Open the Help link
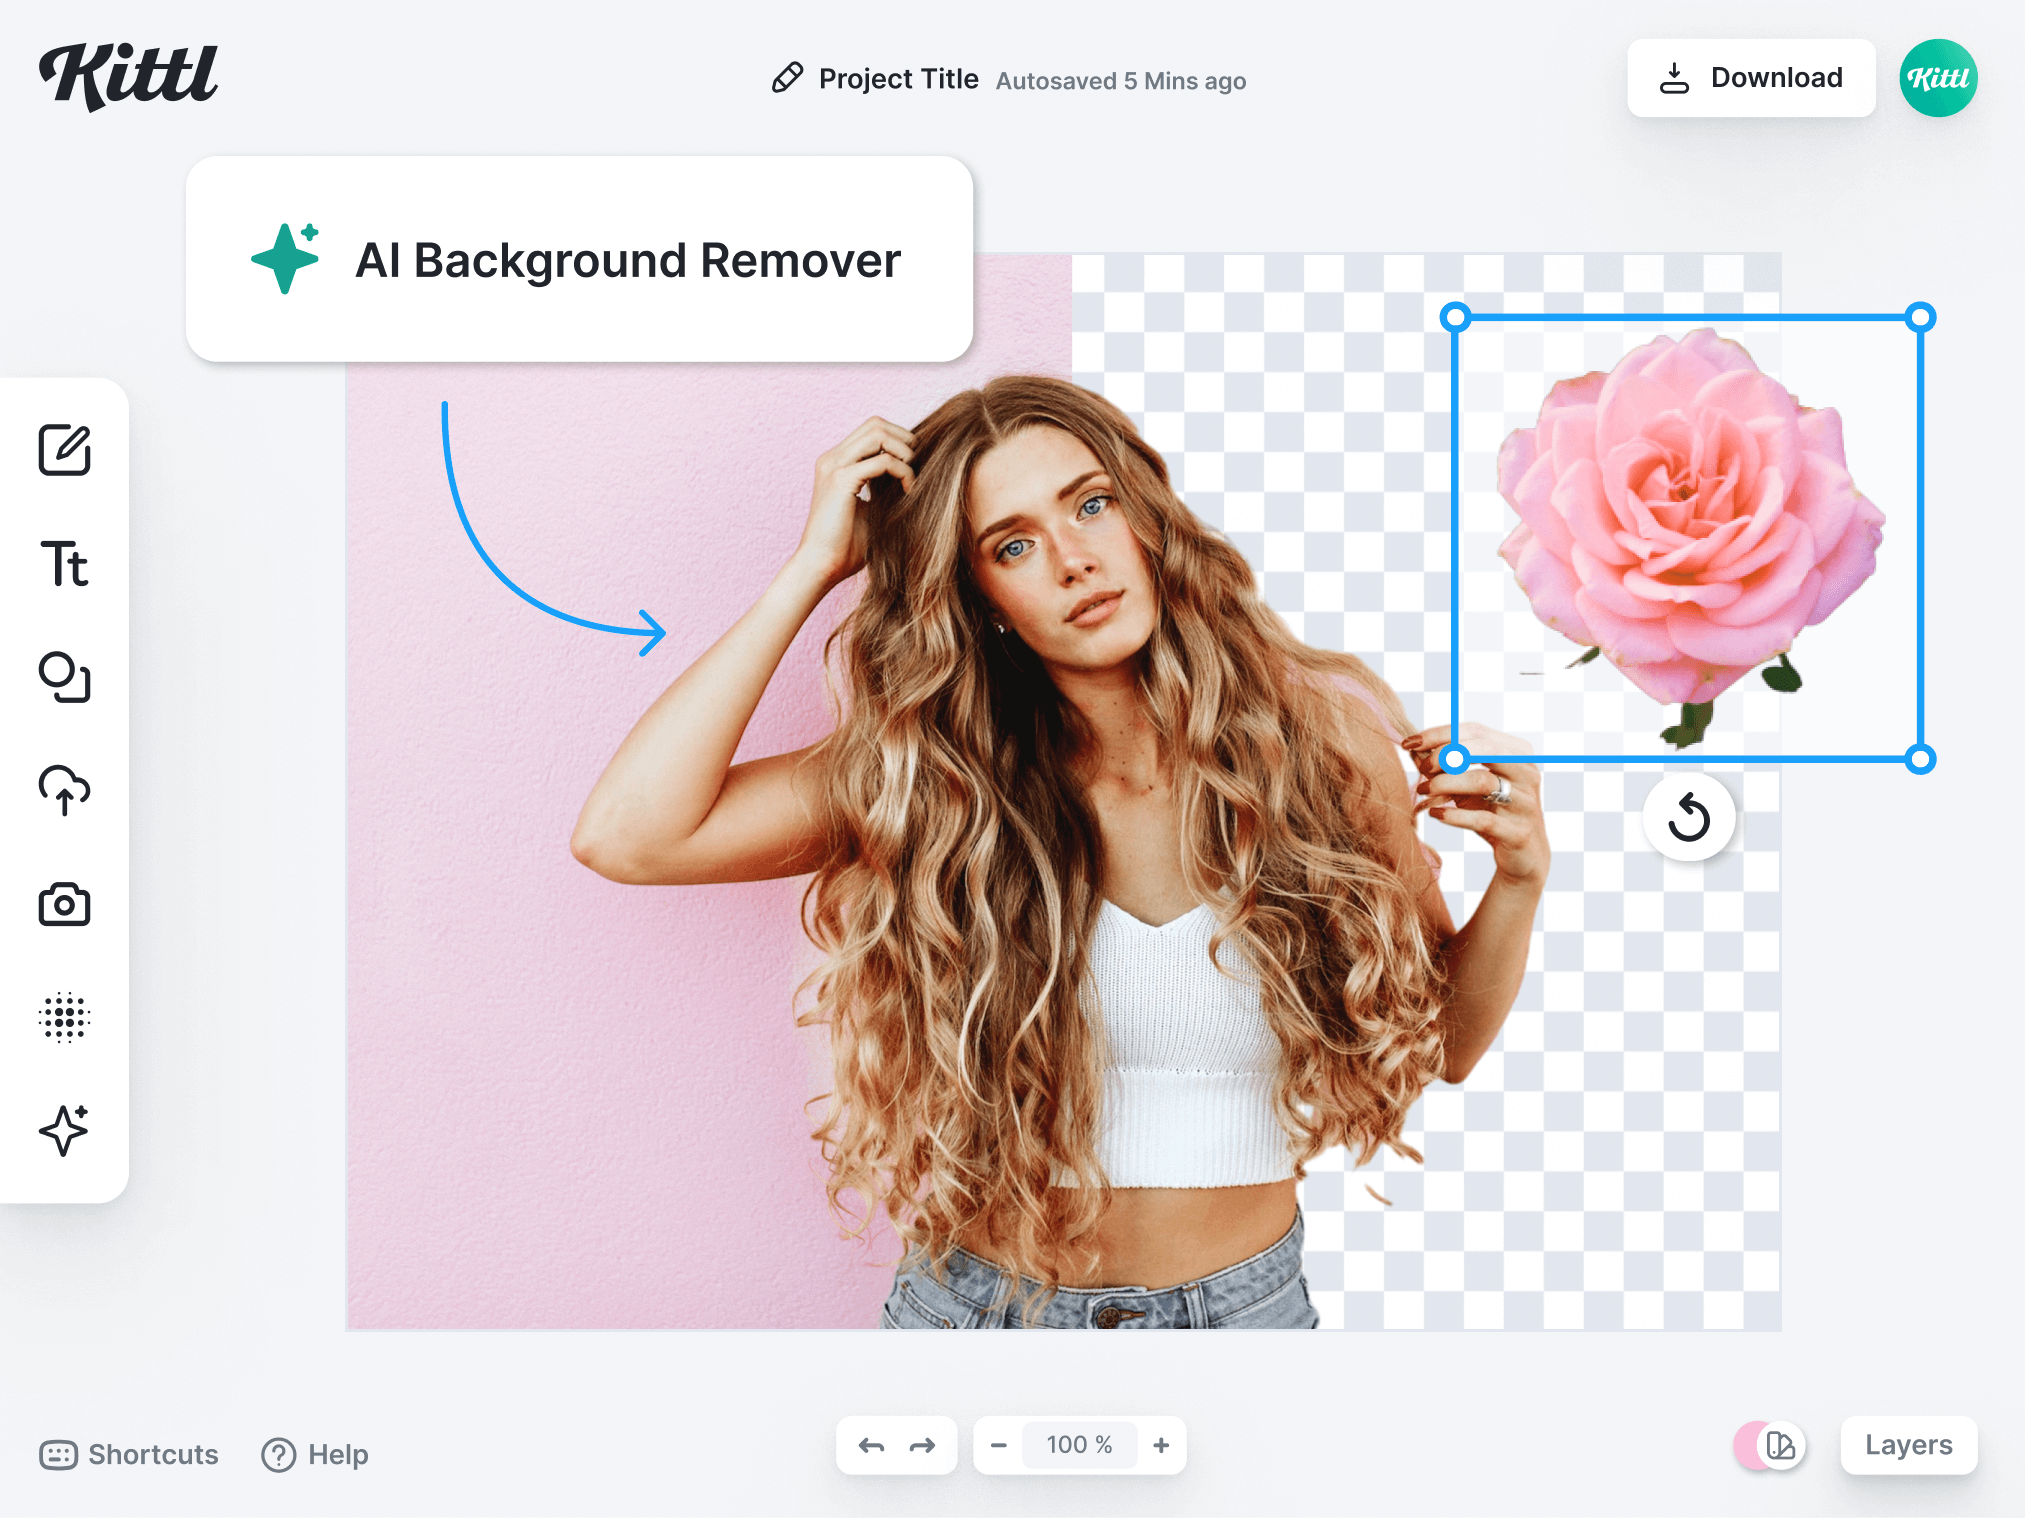2025x1518 pixels. coord(315,1454)
